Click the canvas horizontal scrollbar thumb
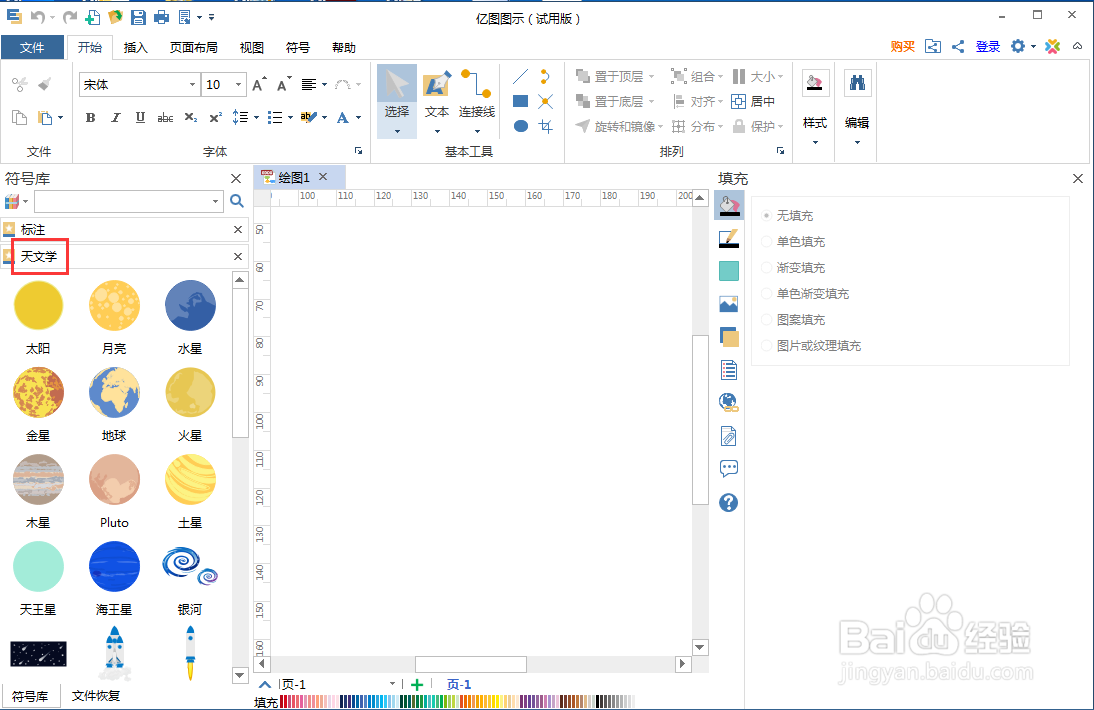The height and width of the screenshot is (710, 1094). coord(471,664)
